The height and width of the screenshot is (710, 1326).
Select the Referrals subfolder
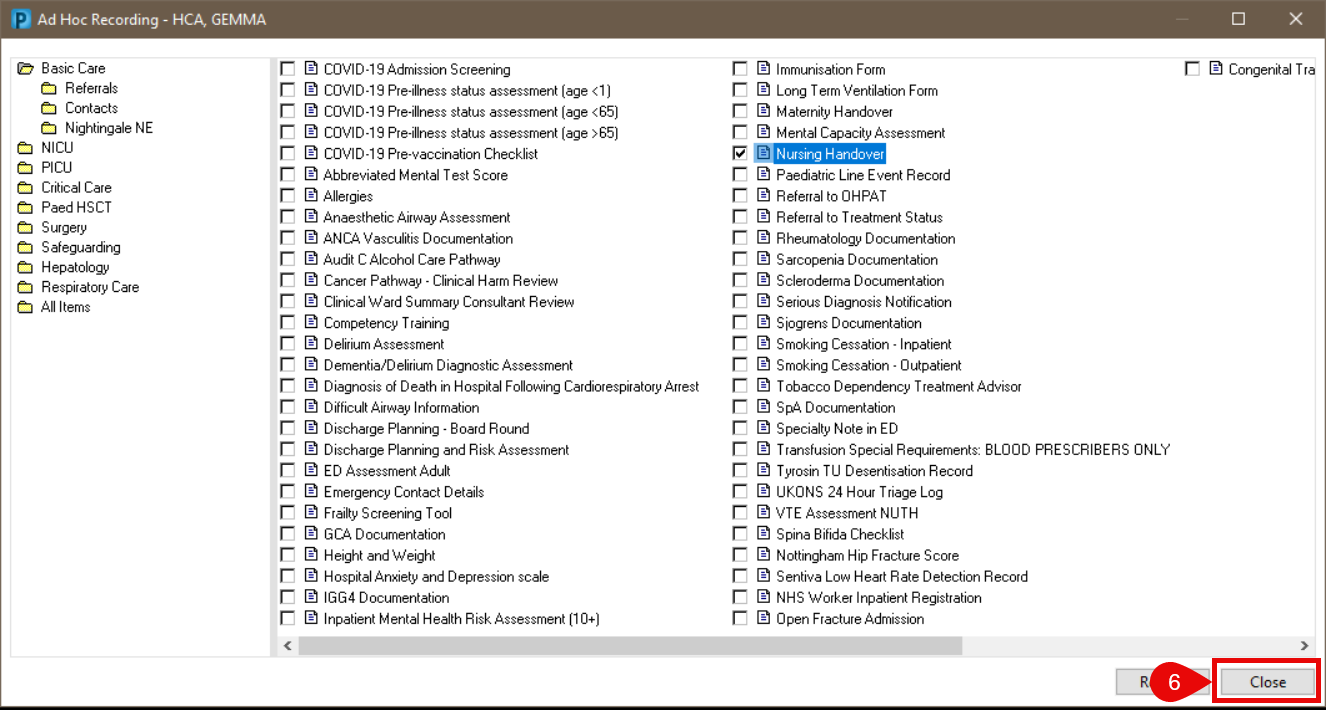(91, 88)
